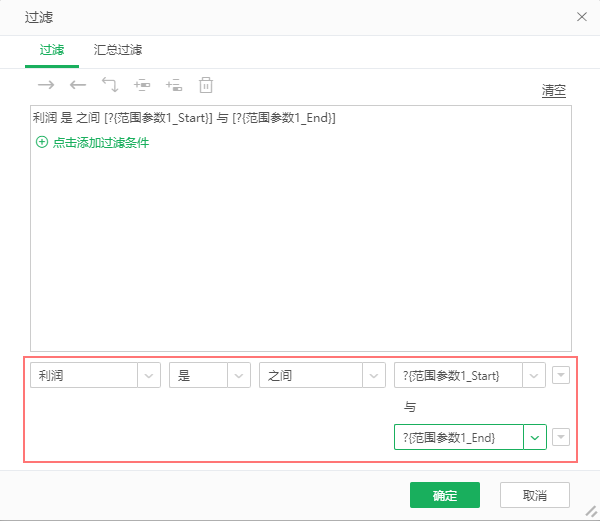Click the resize grip at dialog corner

coord(591,511)
